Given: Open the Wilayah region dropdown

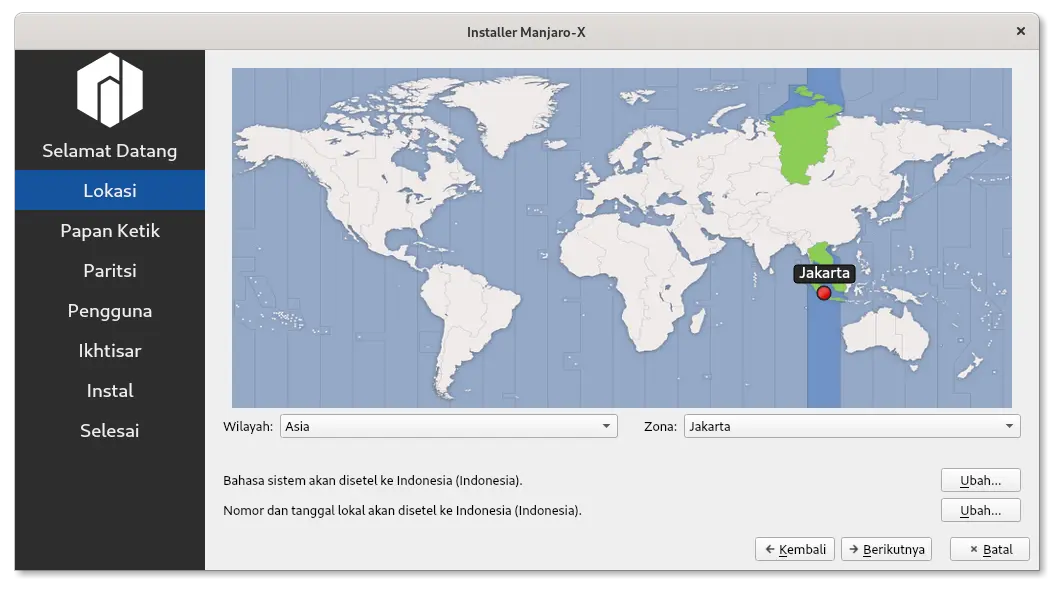Looking at the screenshot, I should click(448, 426).
